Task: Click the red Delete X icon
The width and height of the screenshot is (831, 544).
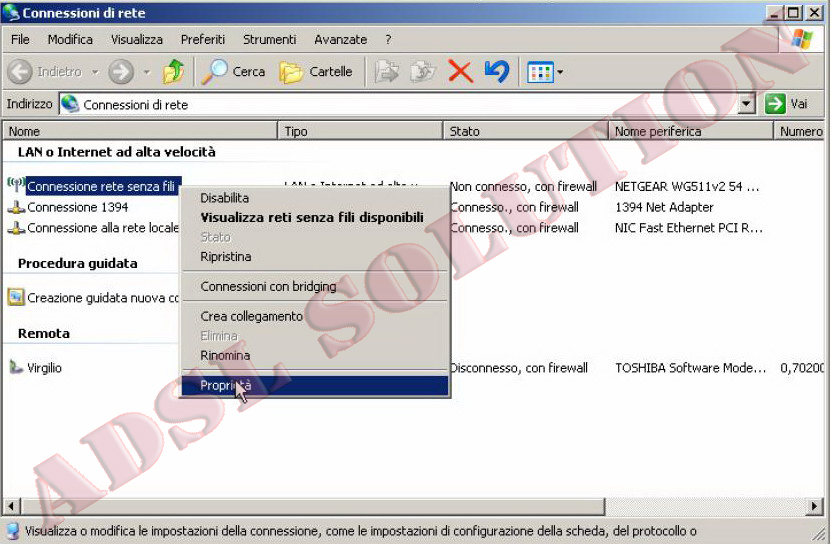Action: click(x=460, y=72)
